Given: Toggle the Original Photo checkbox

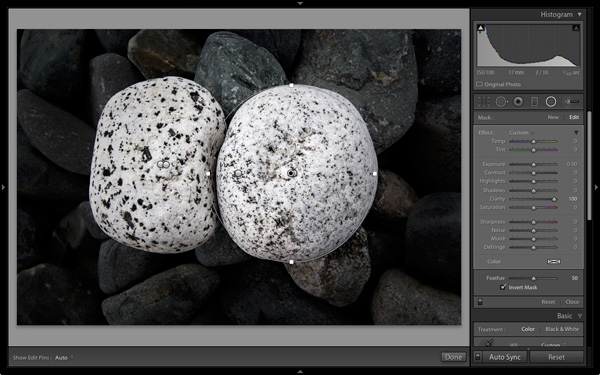Looking at the screenshot, I should (479, 84).
